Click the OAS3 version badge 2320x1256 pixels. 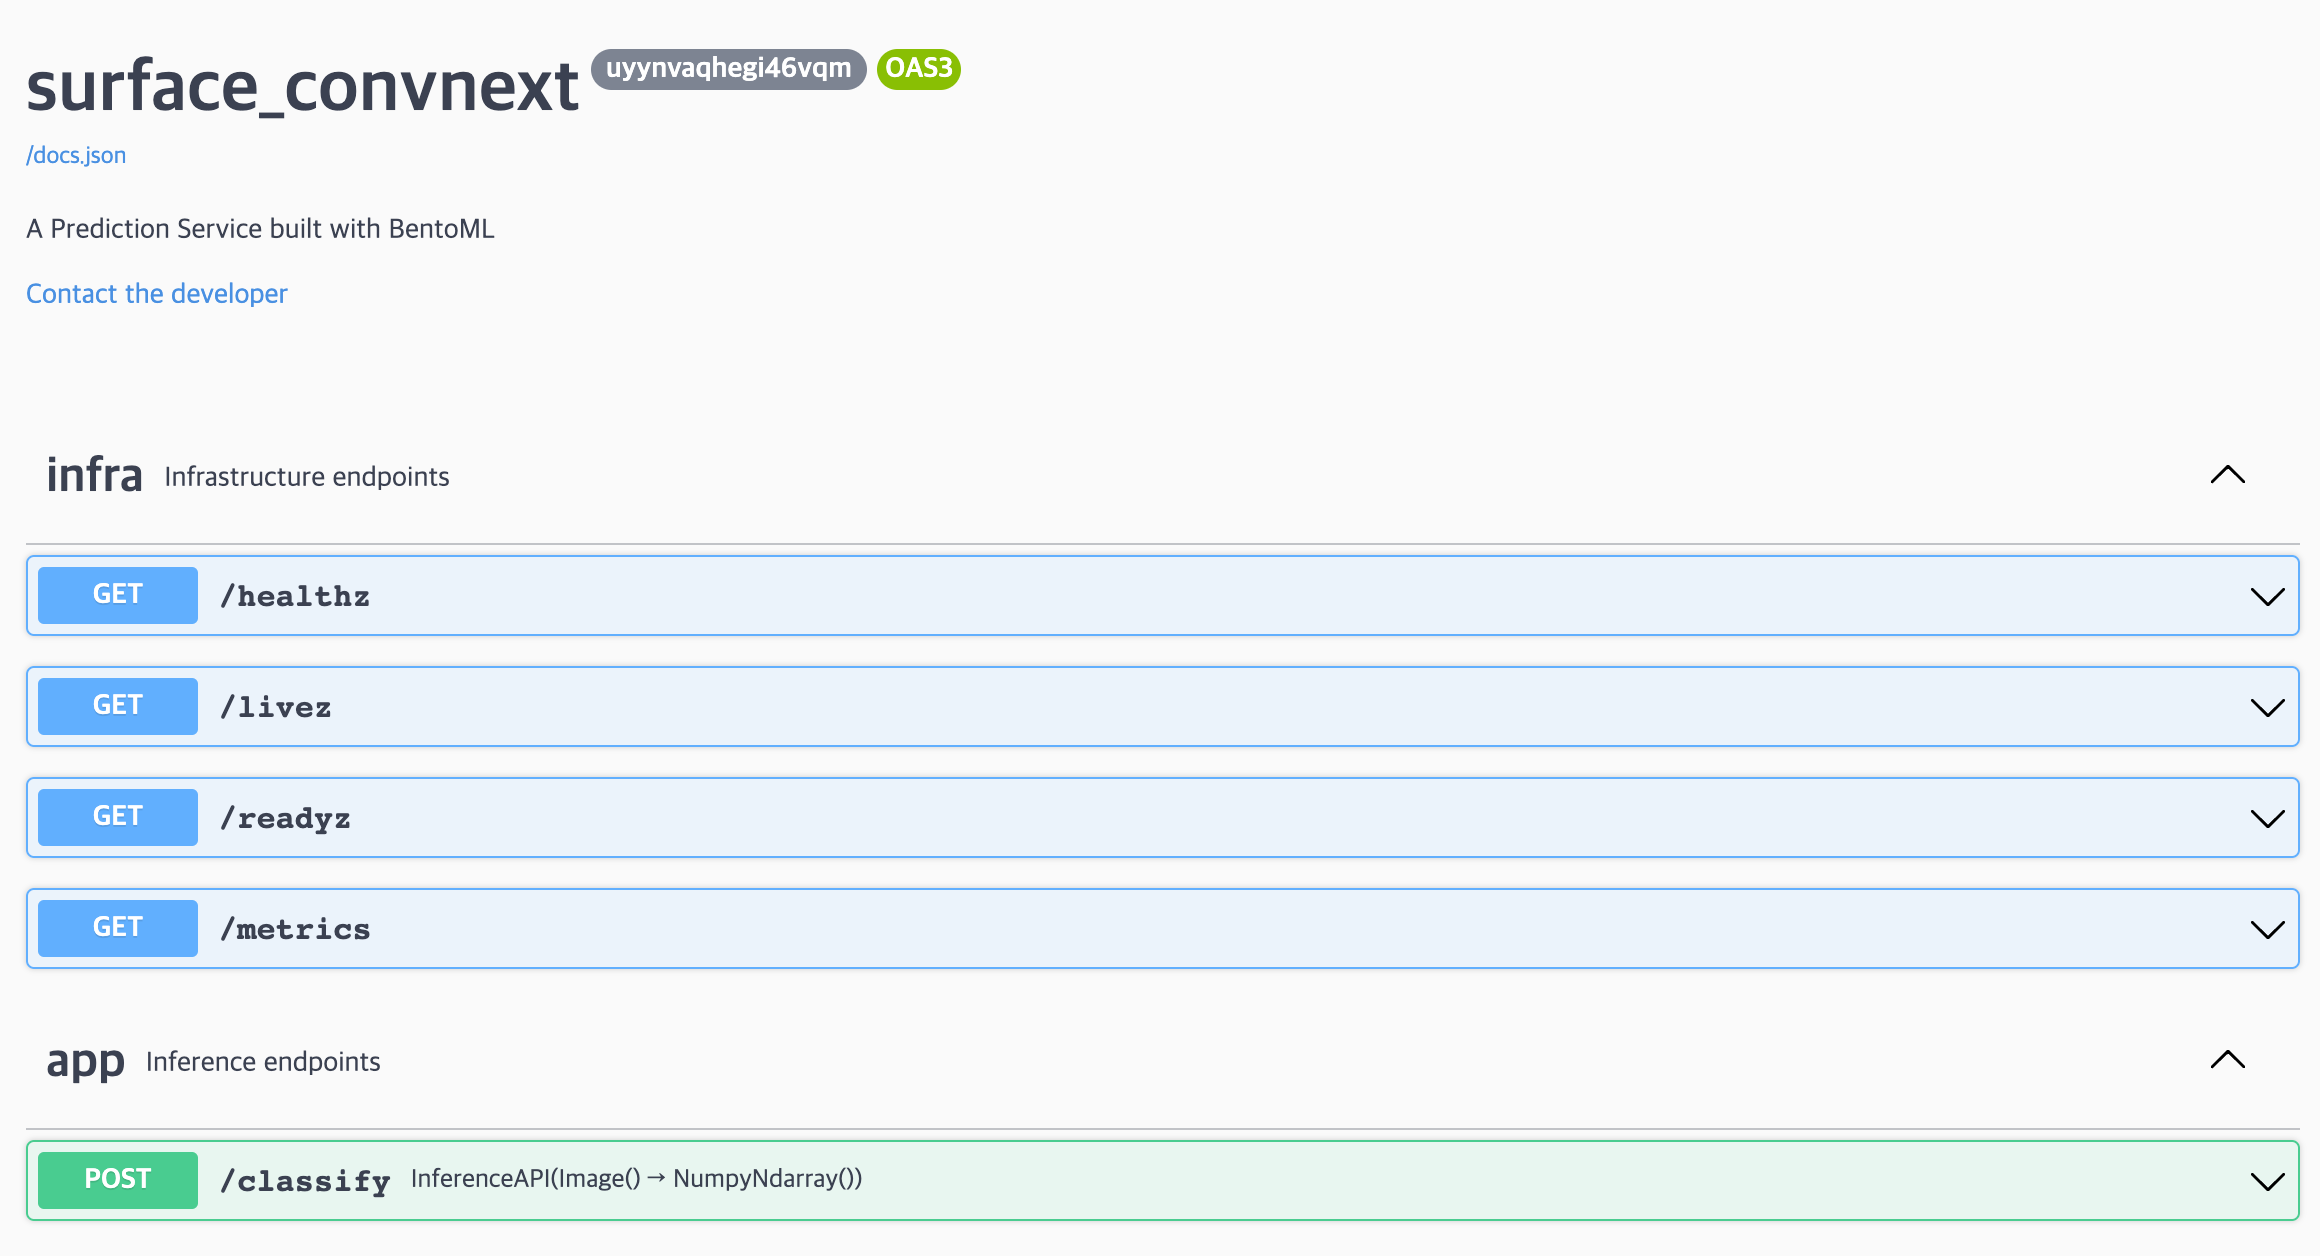pos(918,69)
